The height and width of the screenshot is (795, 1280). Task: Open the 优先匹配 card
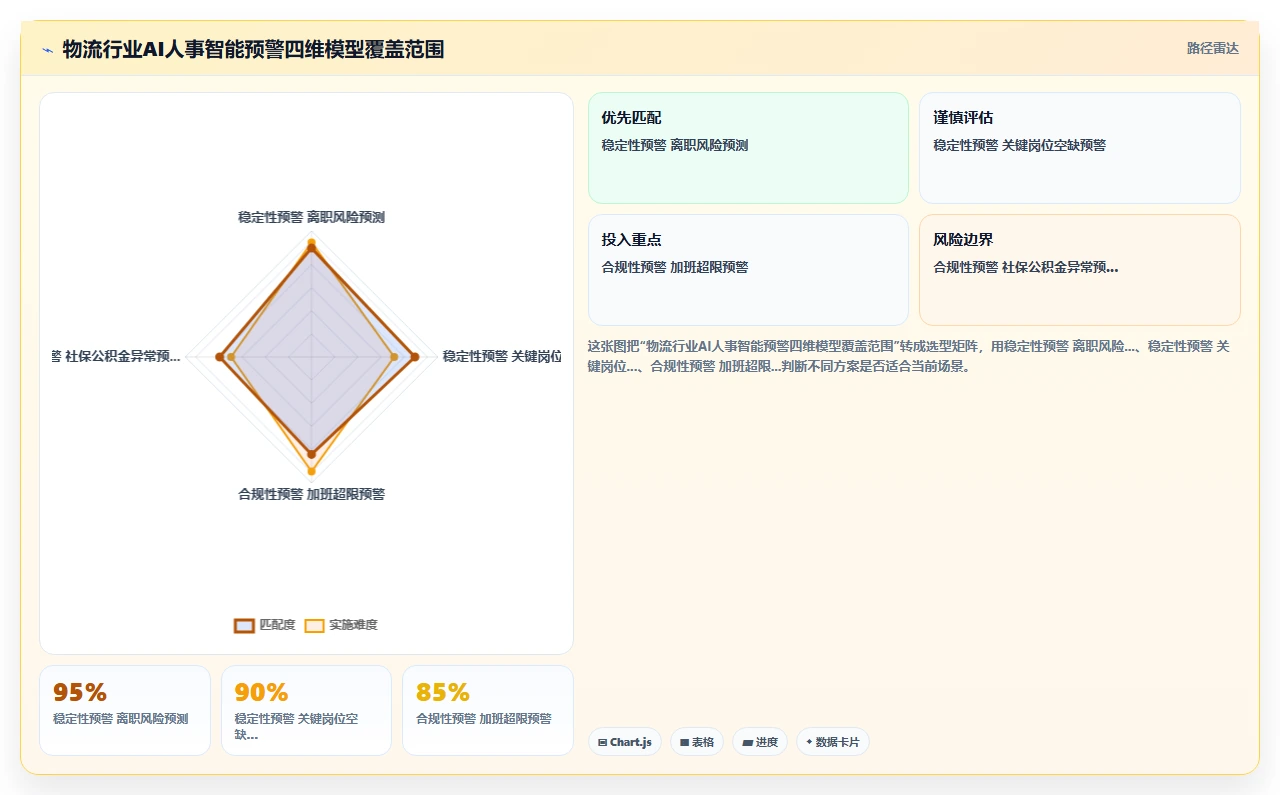(748, 148)
